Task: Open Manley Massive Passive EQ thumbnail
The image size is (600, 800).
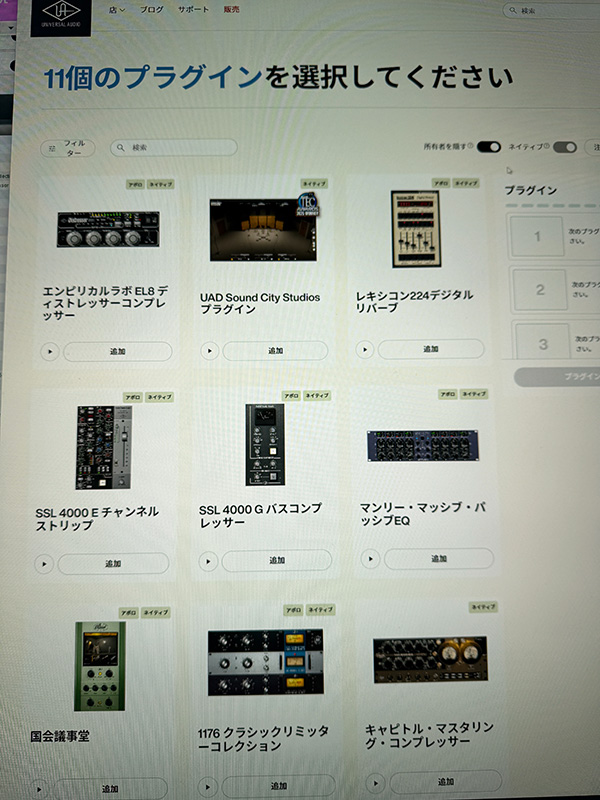Action: (422, 445)
